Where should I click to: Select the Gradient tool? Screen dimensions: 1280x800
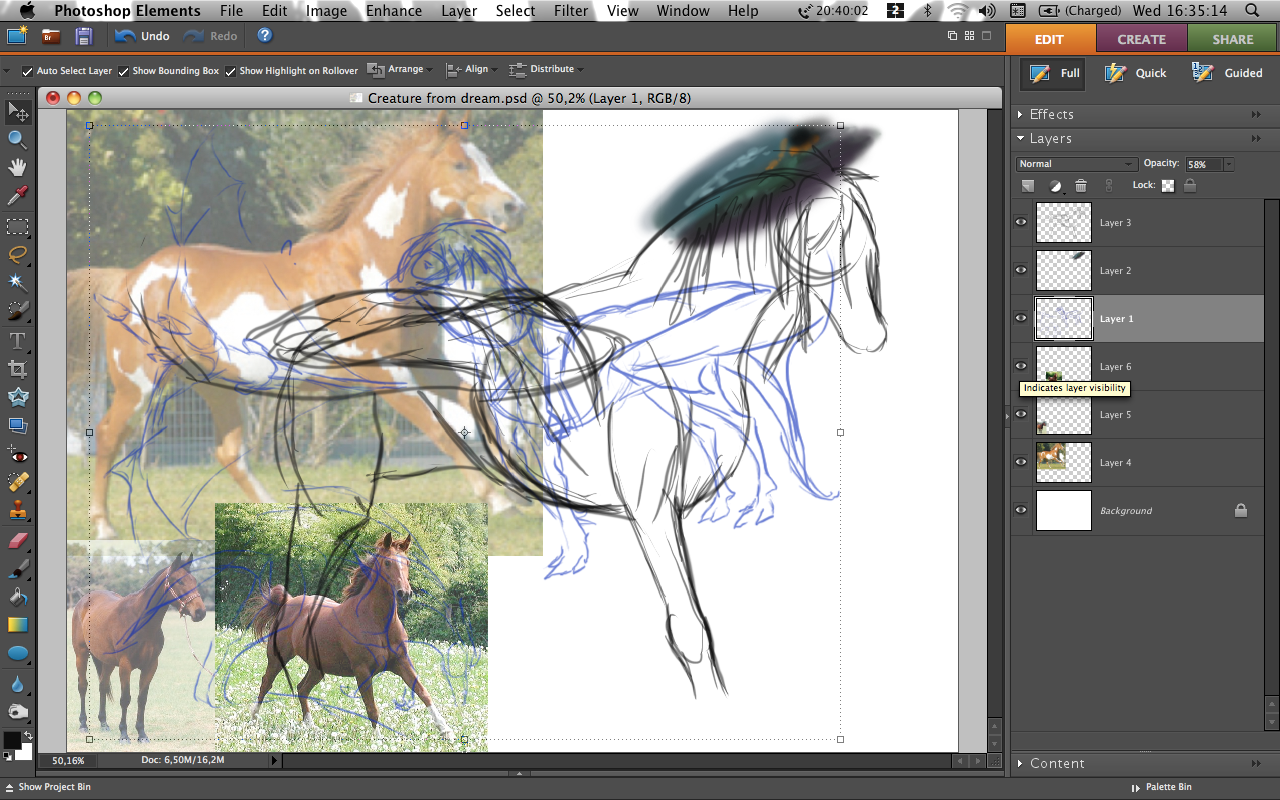(17, 625)
